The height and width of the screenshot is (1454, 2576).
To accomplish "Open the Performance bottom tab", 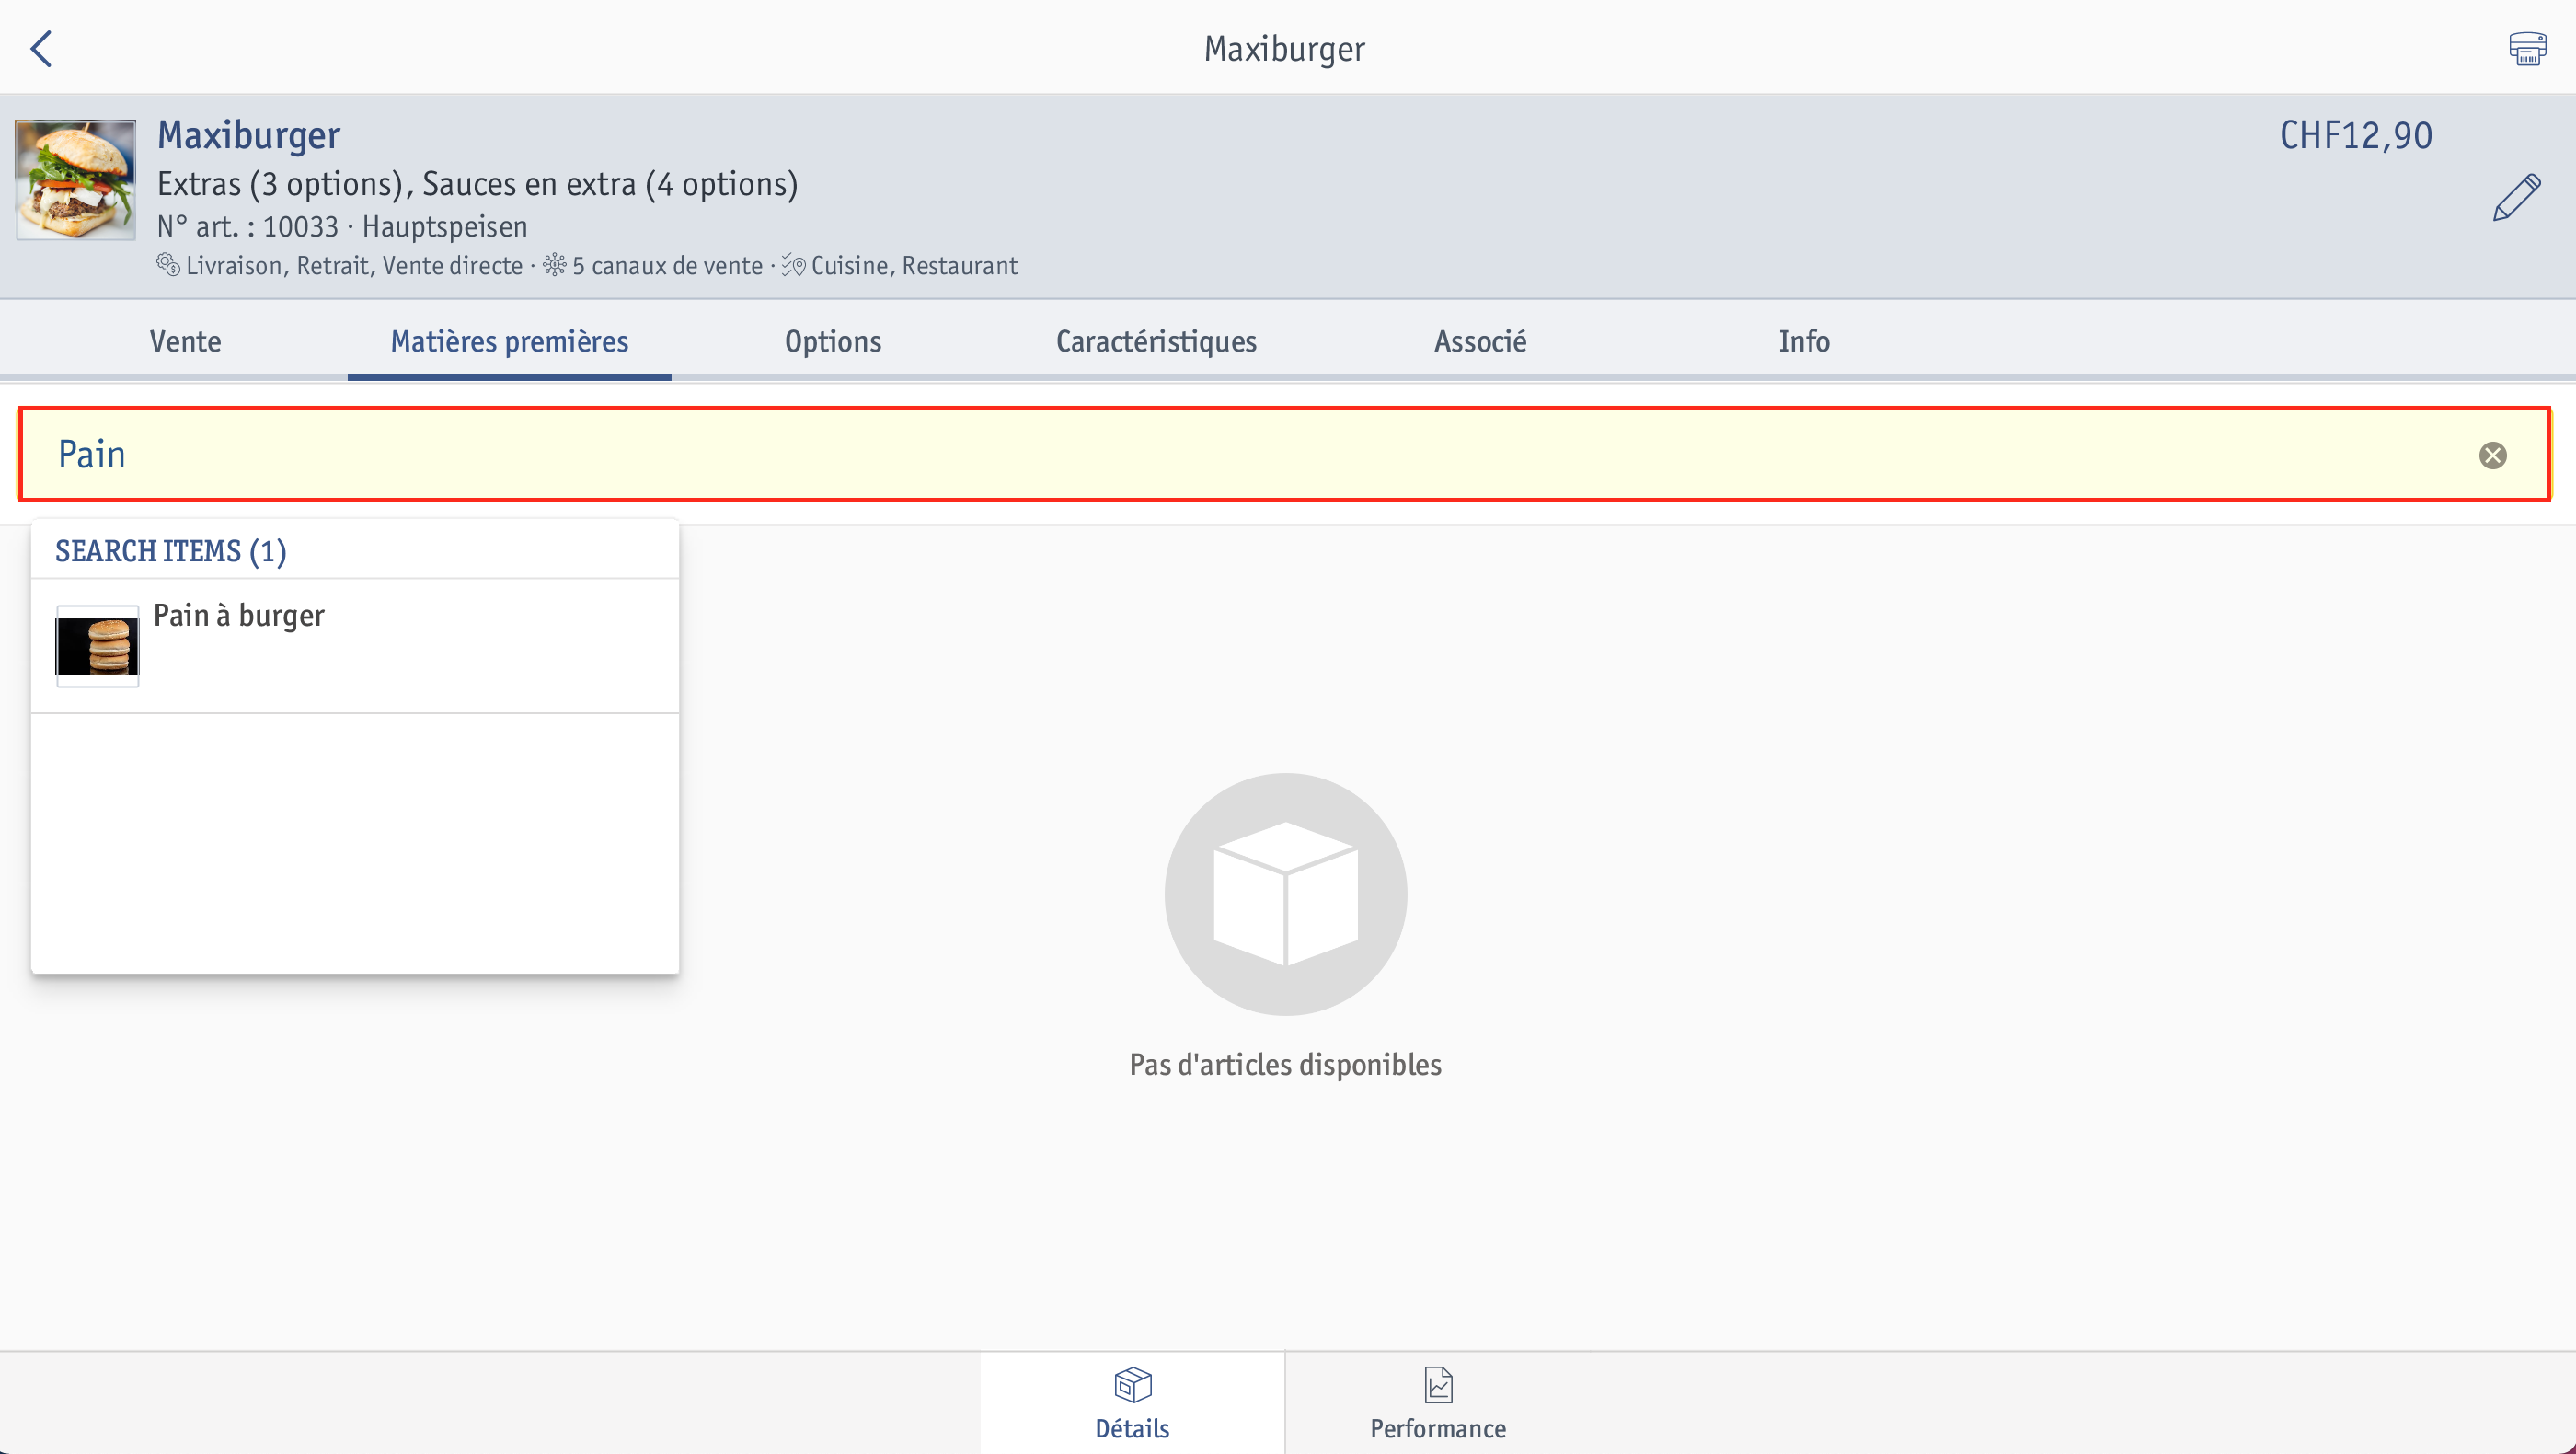I will (1438, 1402).
